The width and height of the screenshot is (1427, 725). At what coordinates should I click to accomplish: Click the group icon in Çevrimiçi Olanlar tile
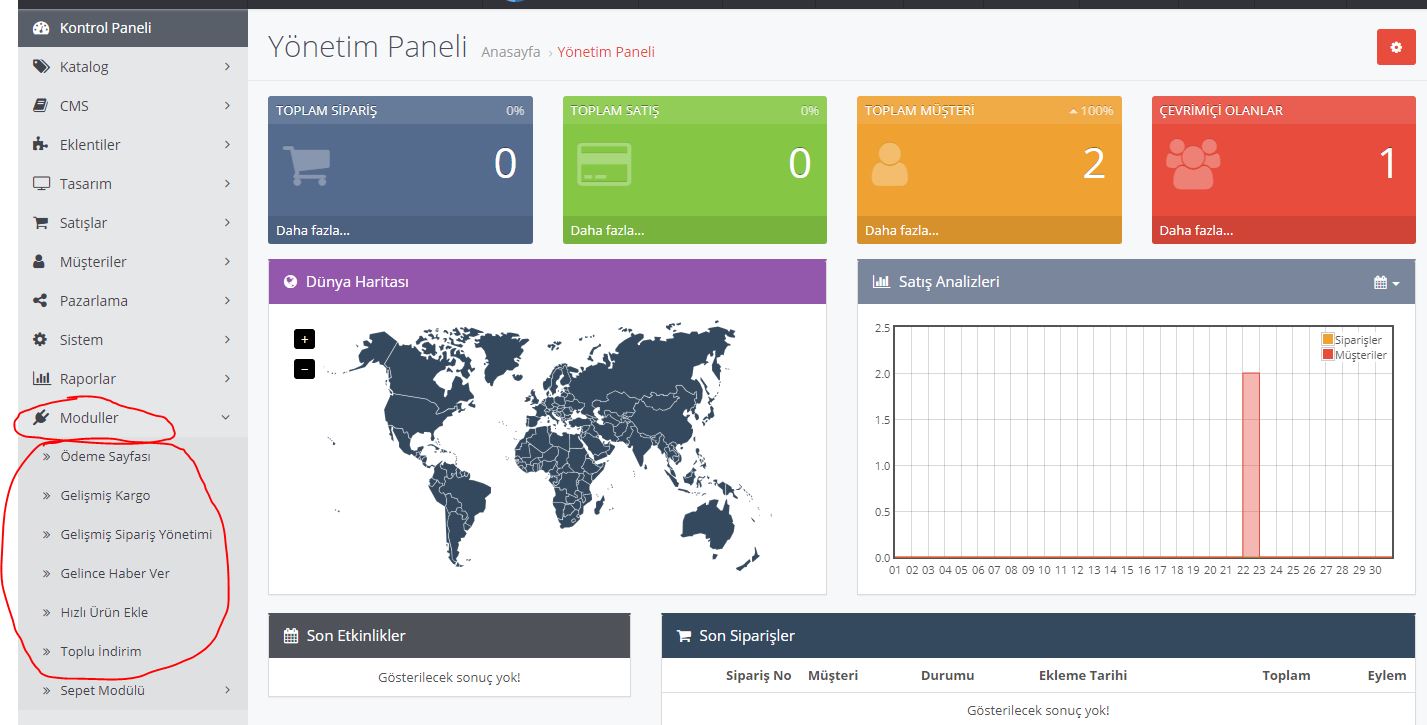(x=1194, y=165)
